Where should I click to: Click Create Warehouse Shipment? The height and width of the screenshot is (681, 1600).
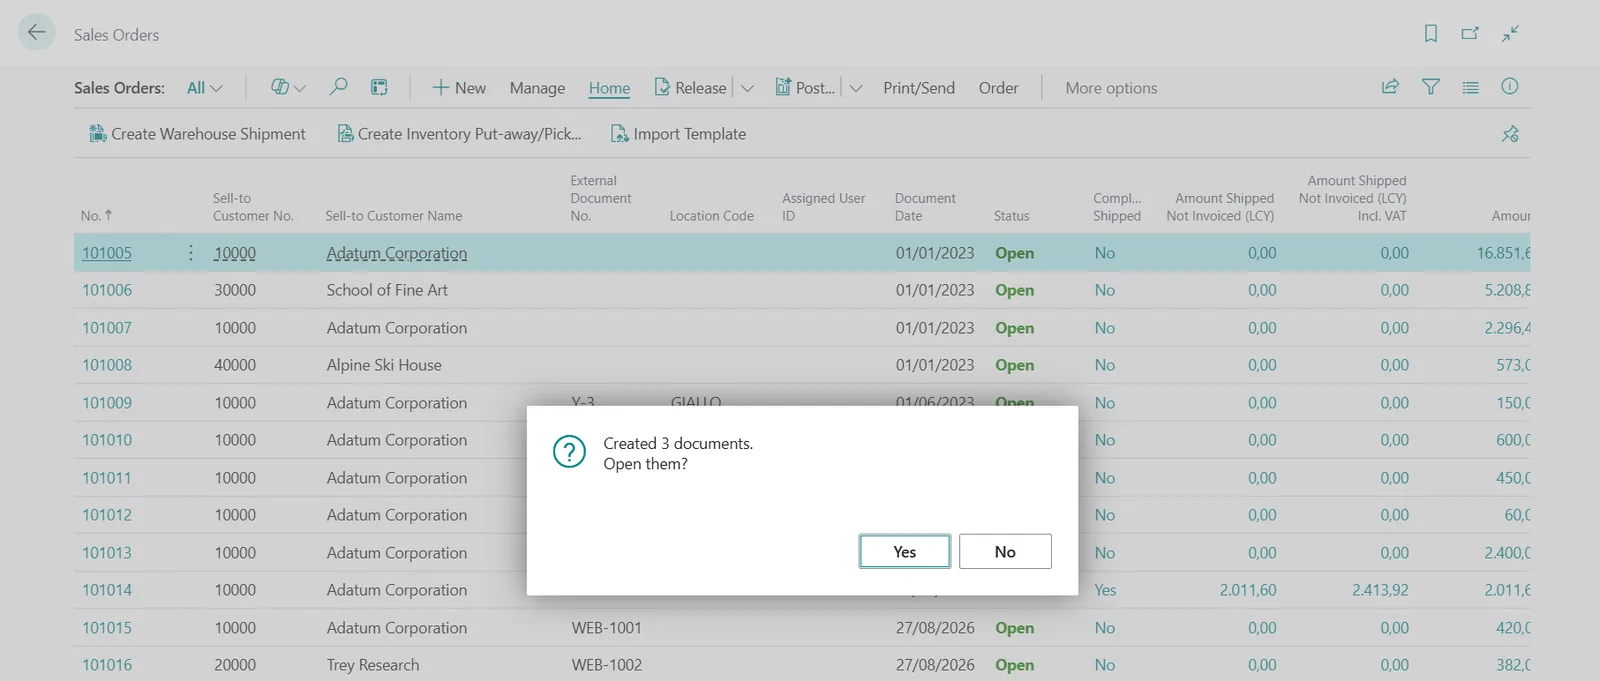197,134
